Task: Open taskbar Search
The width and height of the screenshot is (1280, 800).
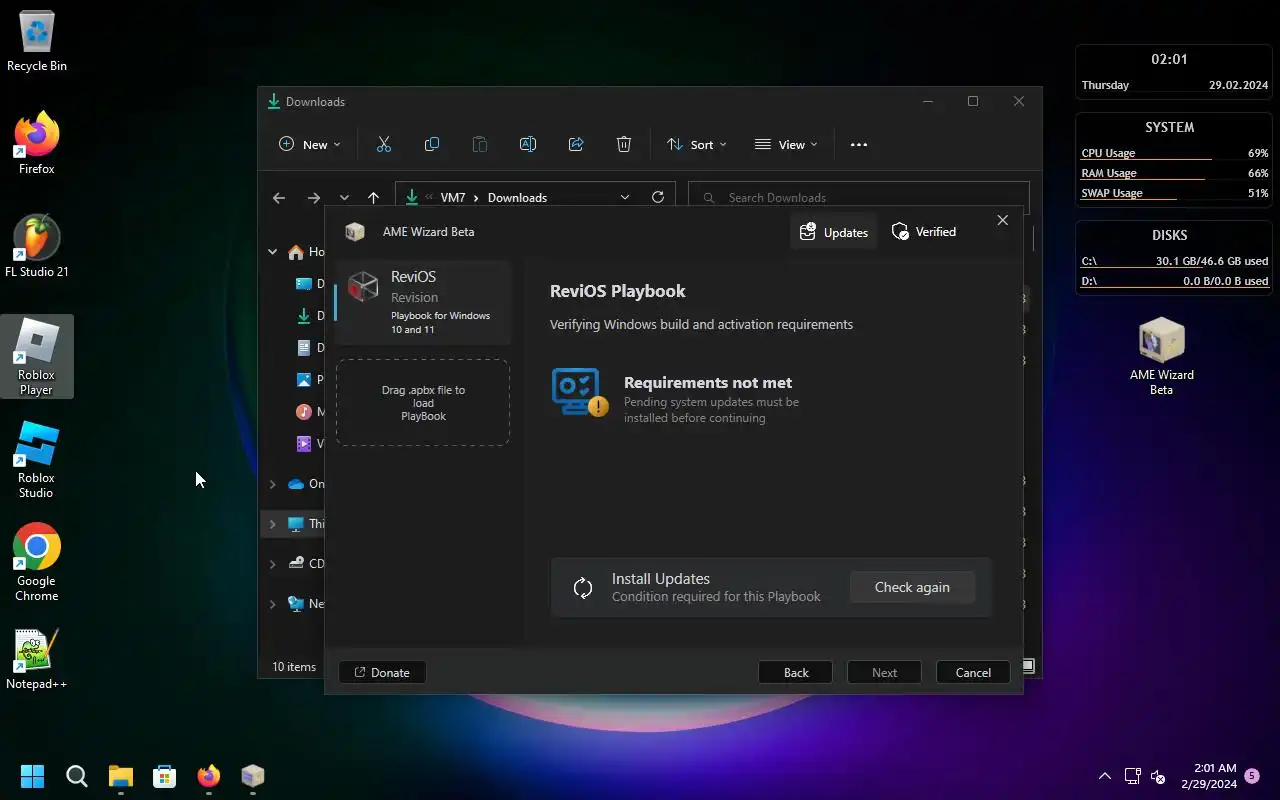Action: click(77, 776)
